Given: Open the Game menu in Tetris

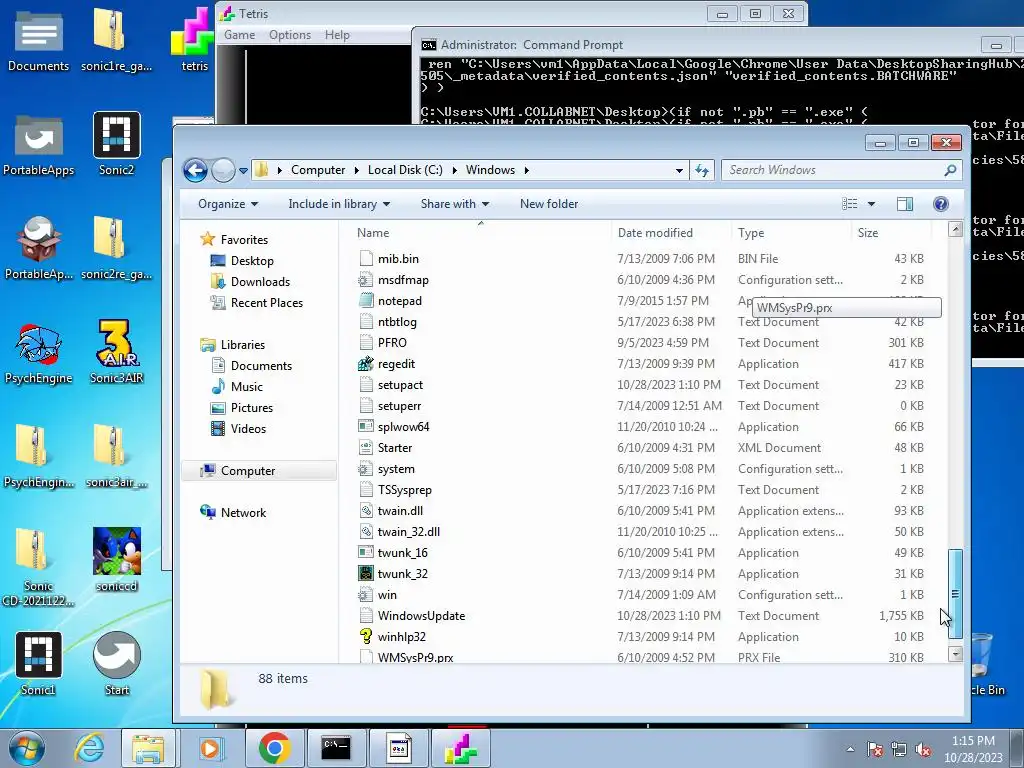Looking at the screenshot, I should click(x=239, y=35).
